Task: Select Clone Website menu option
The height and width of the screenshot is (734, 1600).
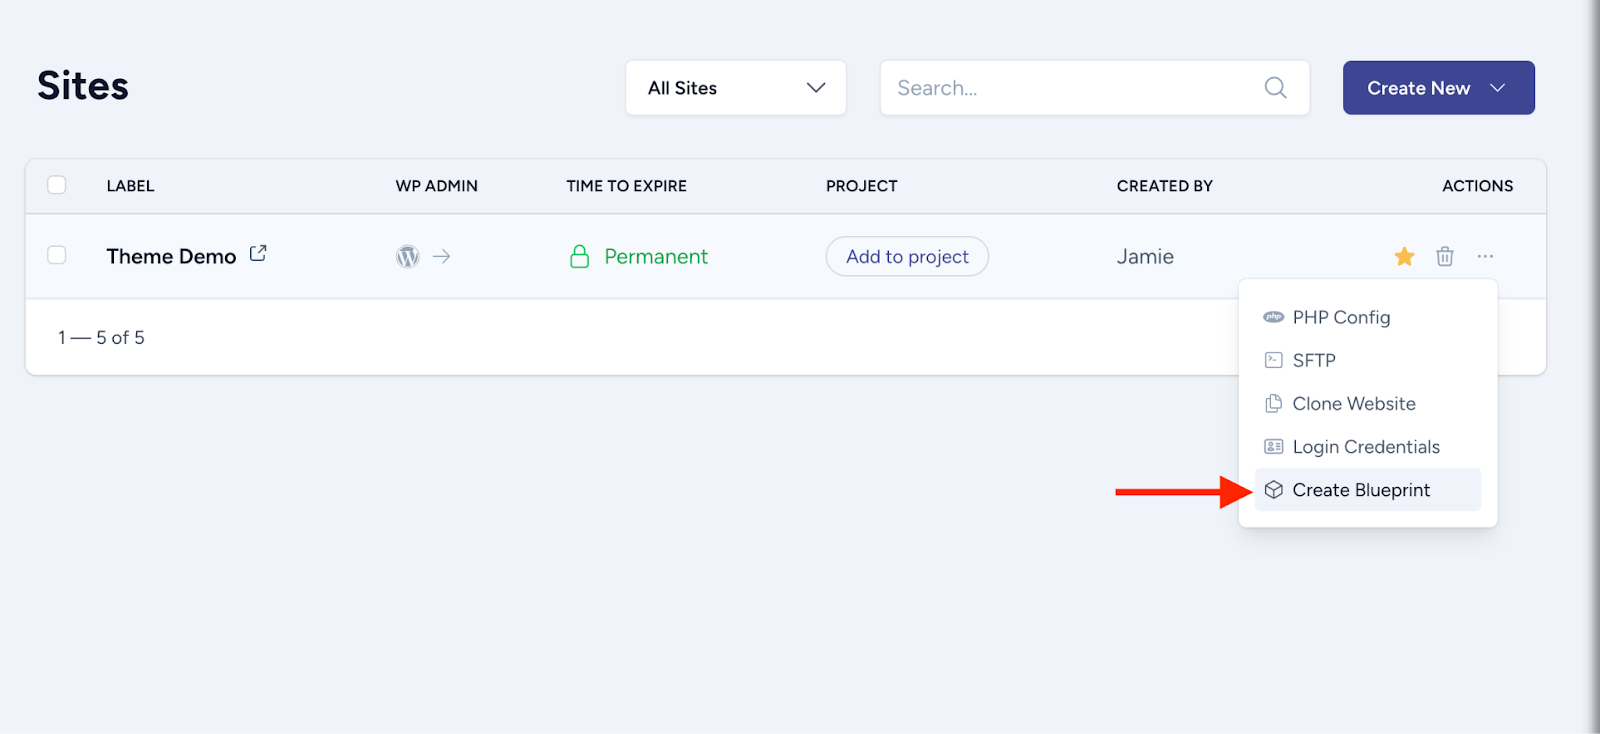Action: 1353,404
